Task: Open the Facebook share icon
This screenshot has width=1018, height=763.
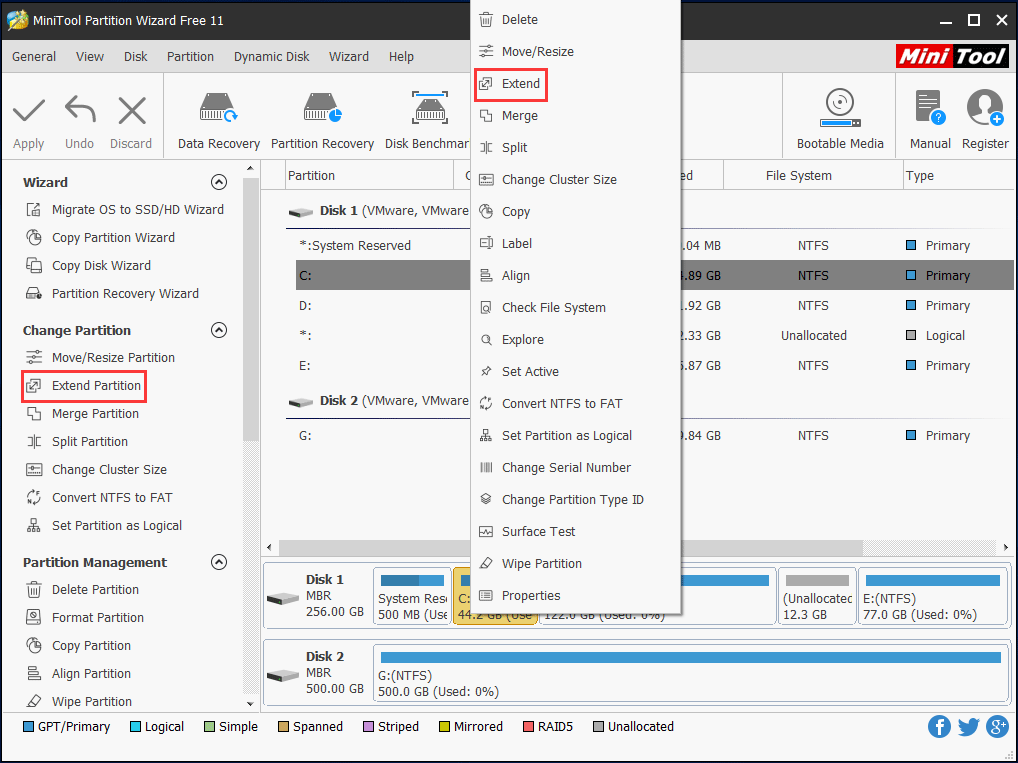Action: click(x=939, y=727)
